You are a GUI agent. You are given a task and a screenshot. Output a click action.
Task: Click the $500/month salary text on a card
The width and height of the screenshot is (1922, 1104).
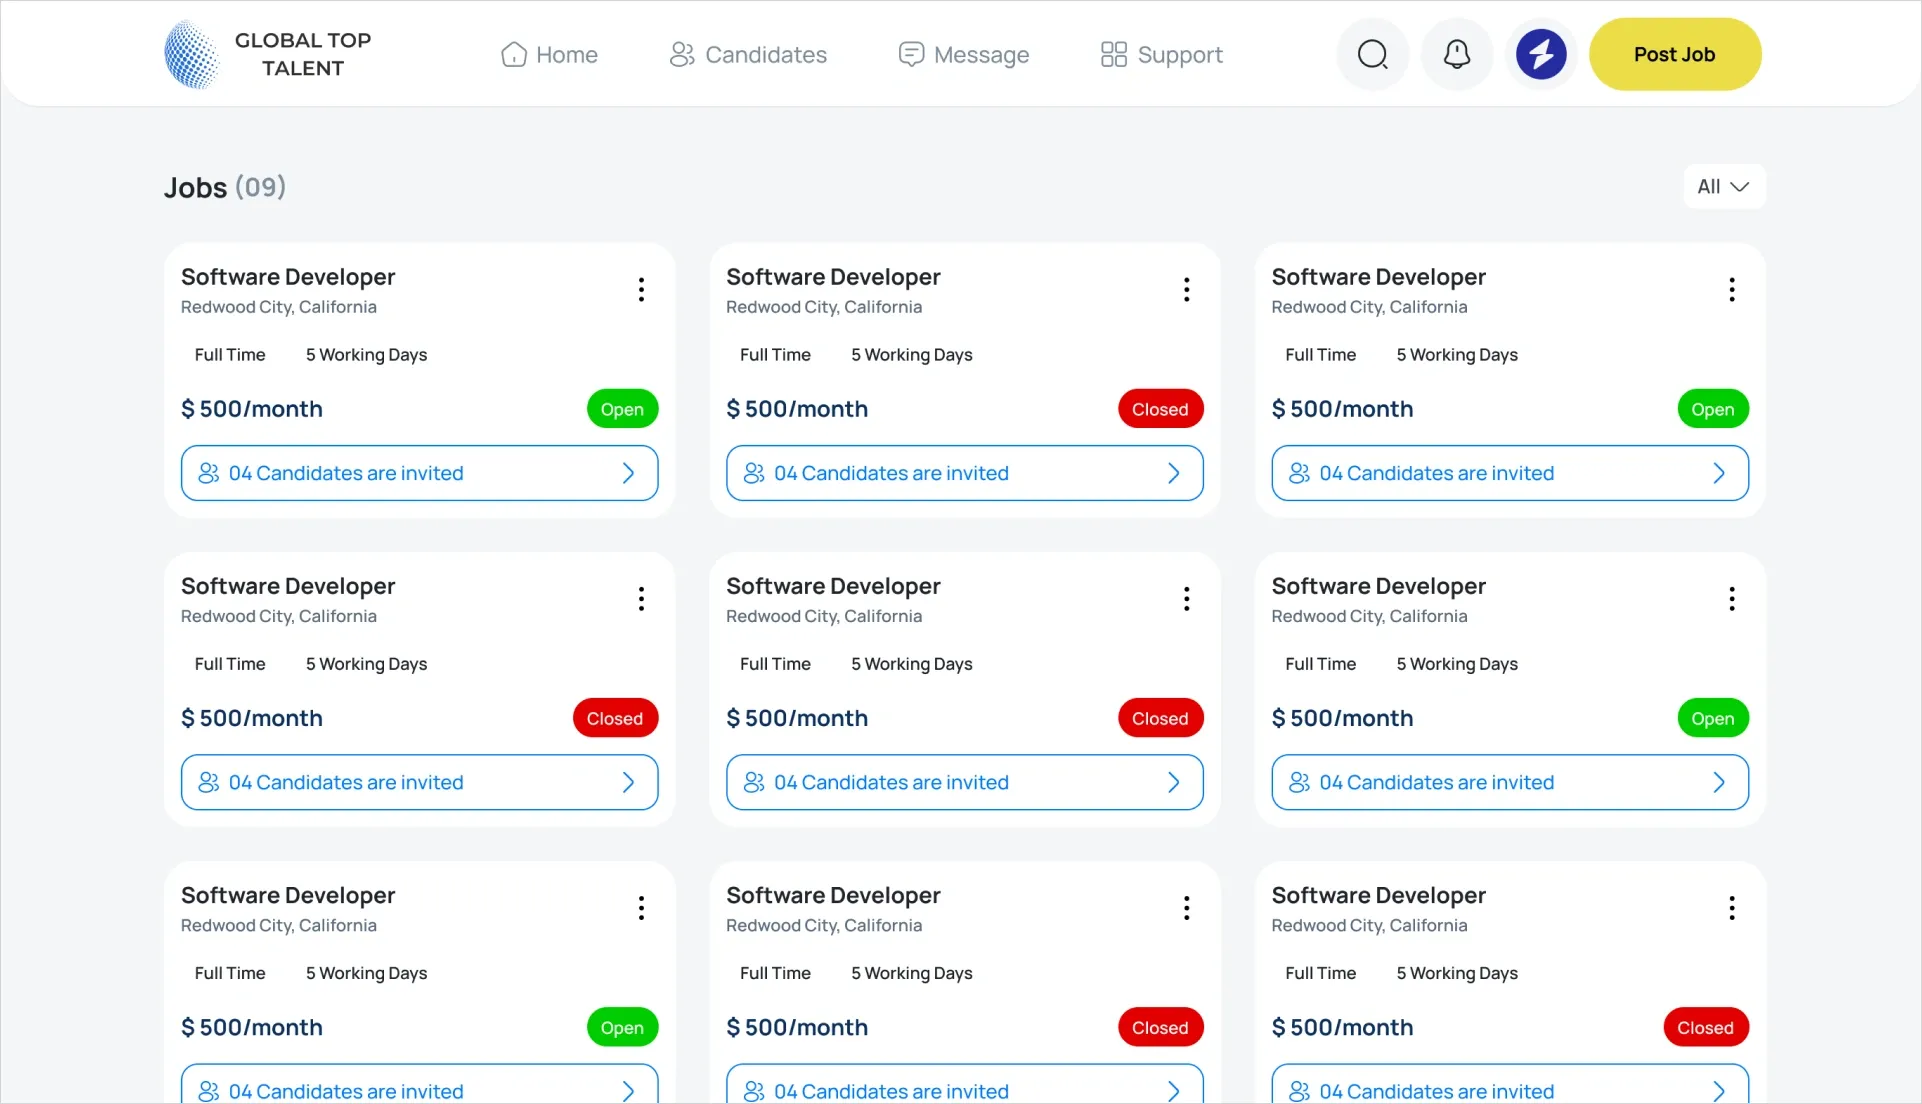252,408
